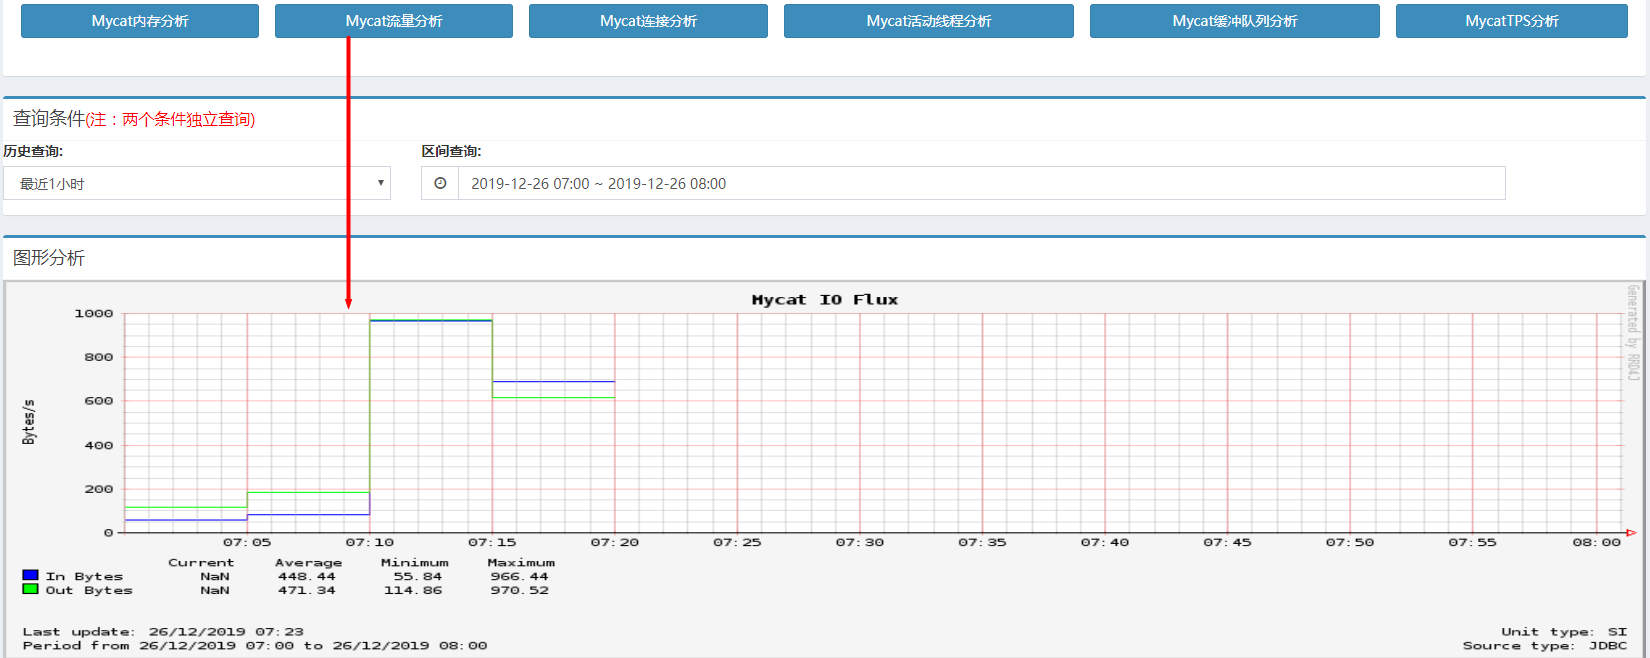Click the Out Bytes legend label
Image resolution: width=1650 pixels, height=658 pixels.
89,590
